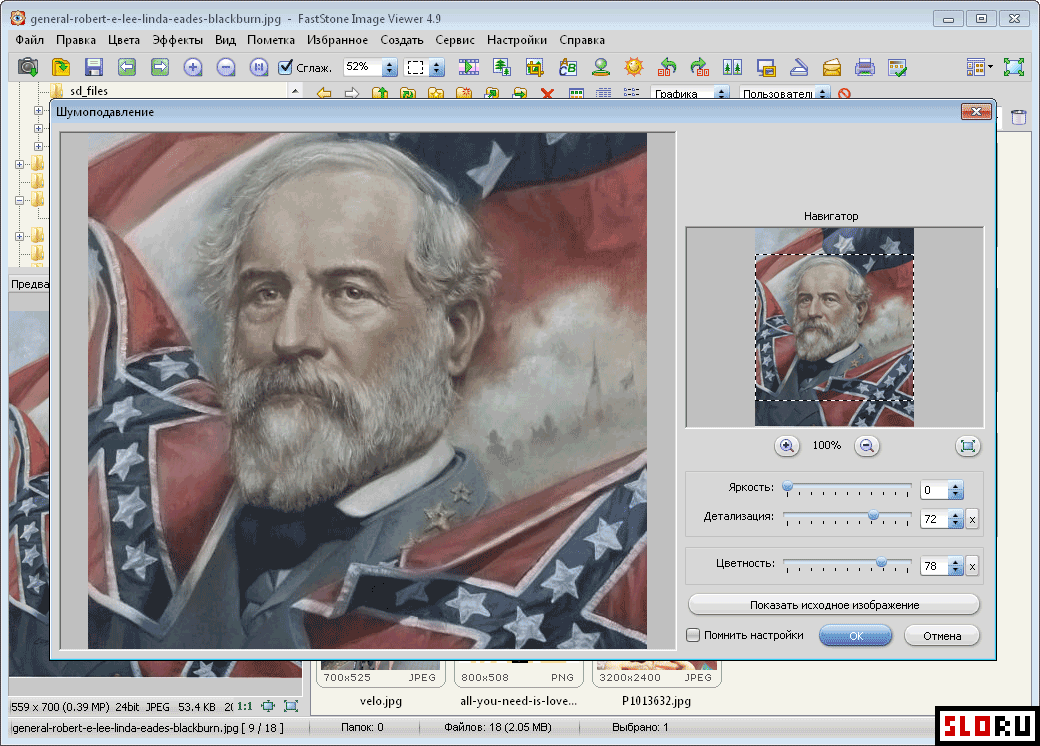Click the Яркость slider handle

click(x=787, y=487)
